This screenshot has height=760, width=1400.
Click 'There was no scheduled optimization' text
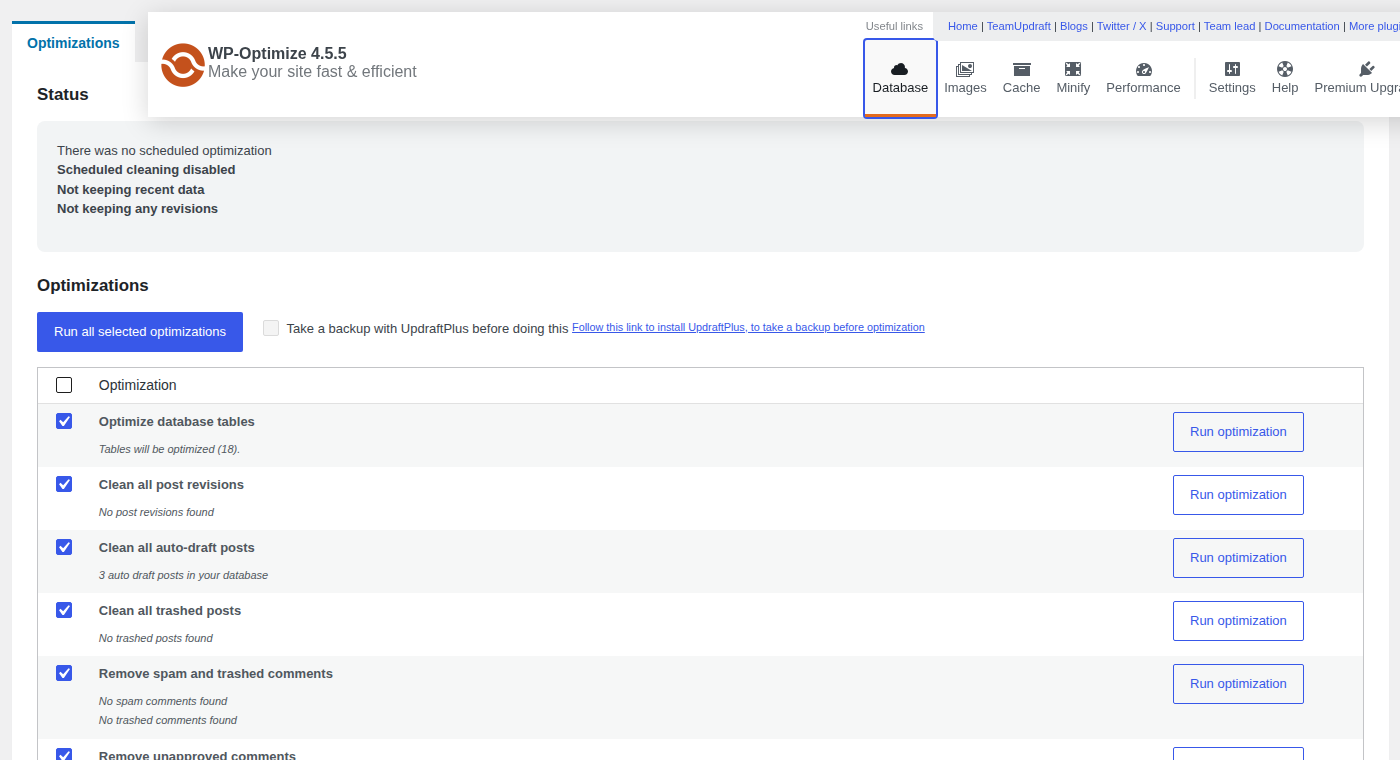click(164, 151)
